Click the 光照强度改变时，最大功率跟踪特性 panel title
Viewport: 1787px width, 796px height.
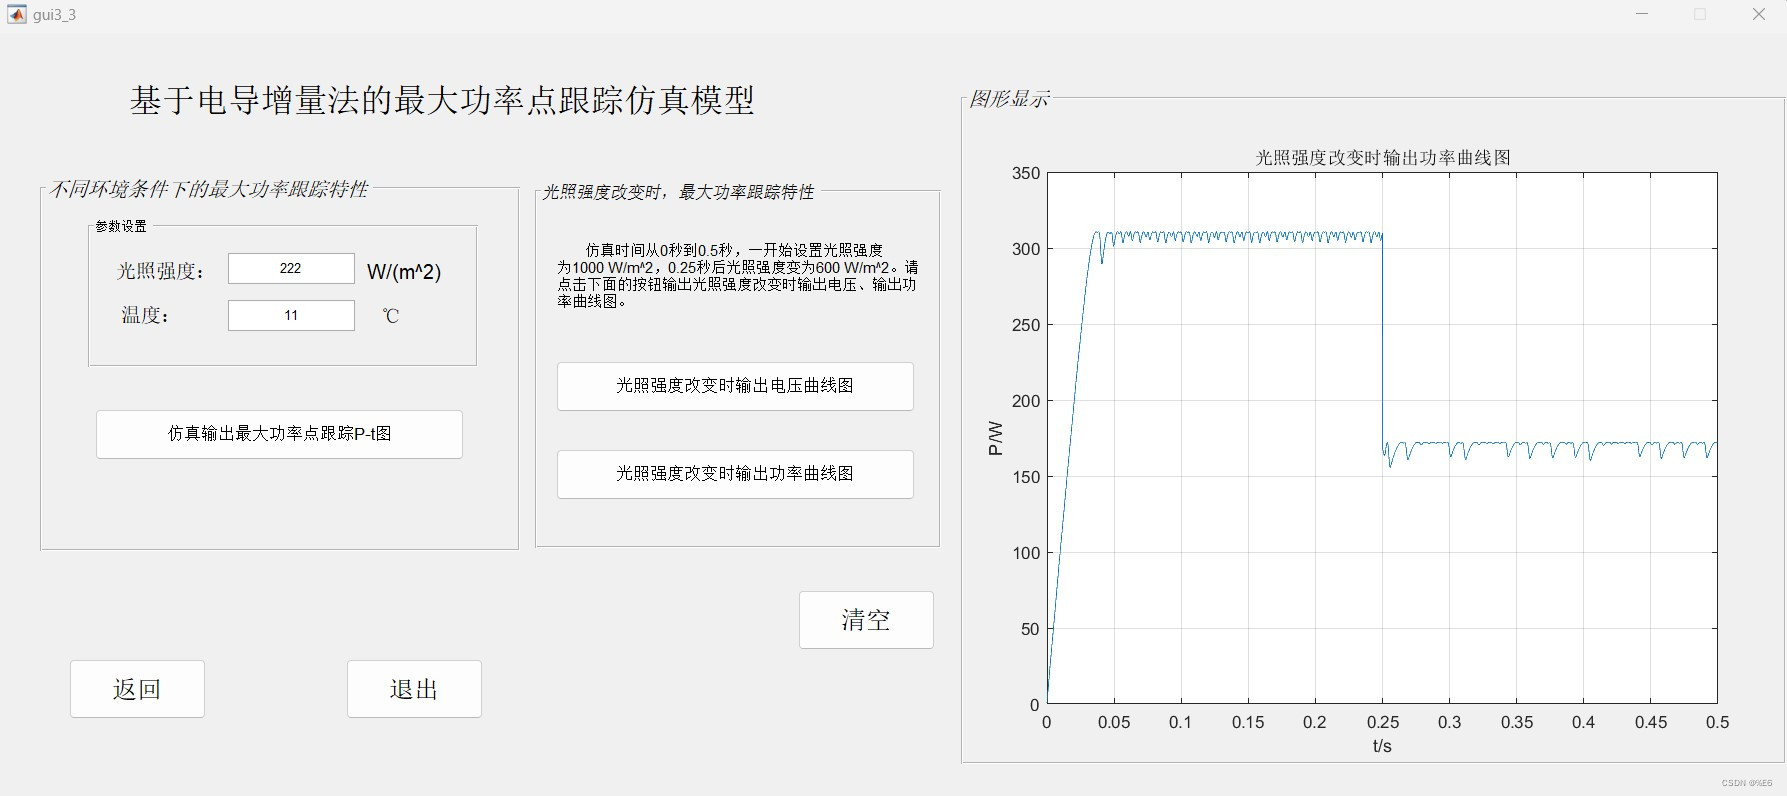678,192
